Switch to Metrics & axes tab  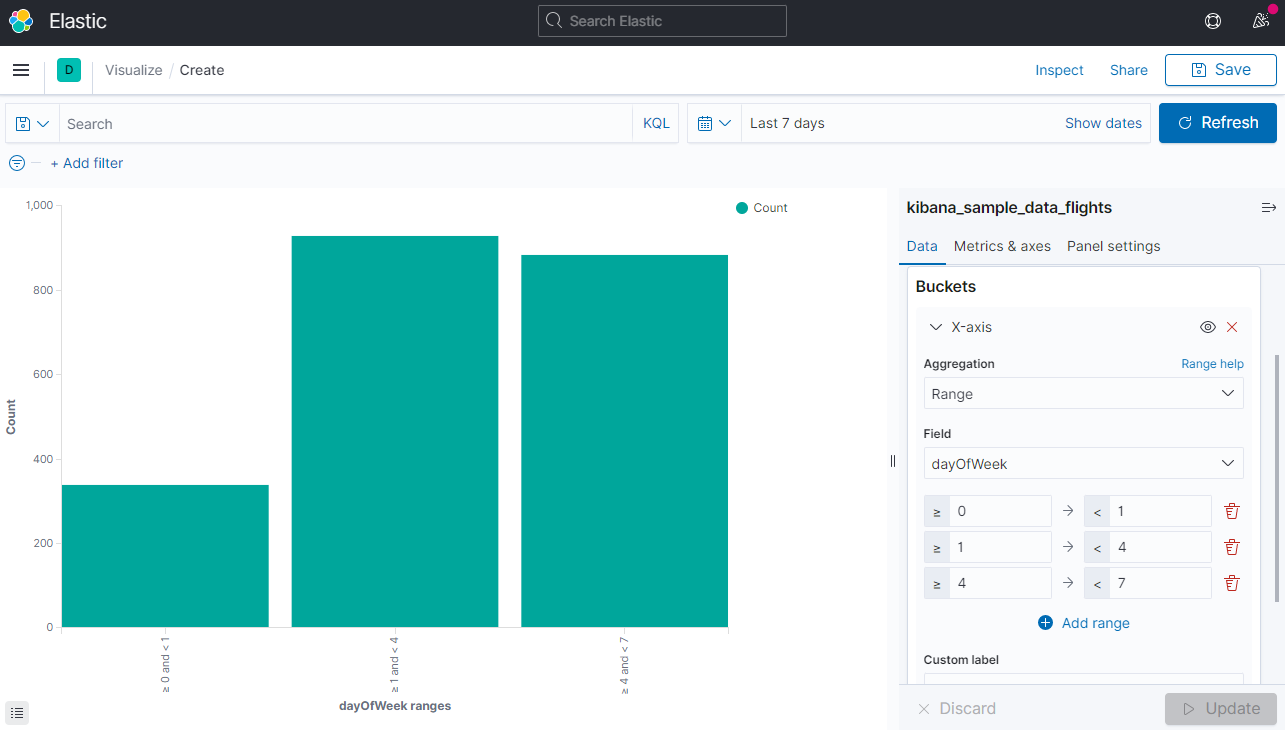click(1002, 246)
